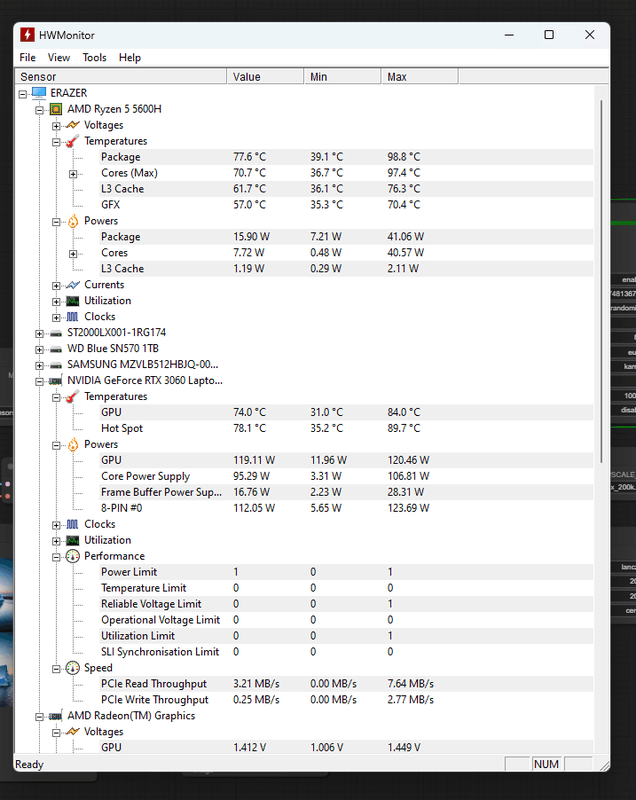636x800 pixels.
Task: Click the HWMonitor lightning app icon
Action: (27, 35)
